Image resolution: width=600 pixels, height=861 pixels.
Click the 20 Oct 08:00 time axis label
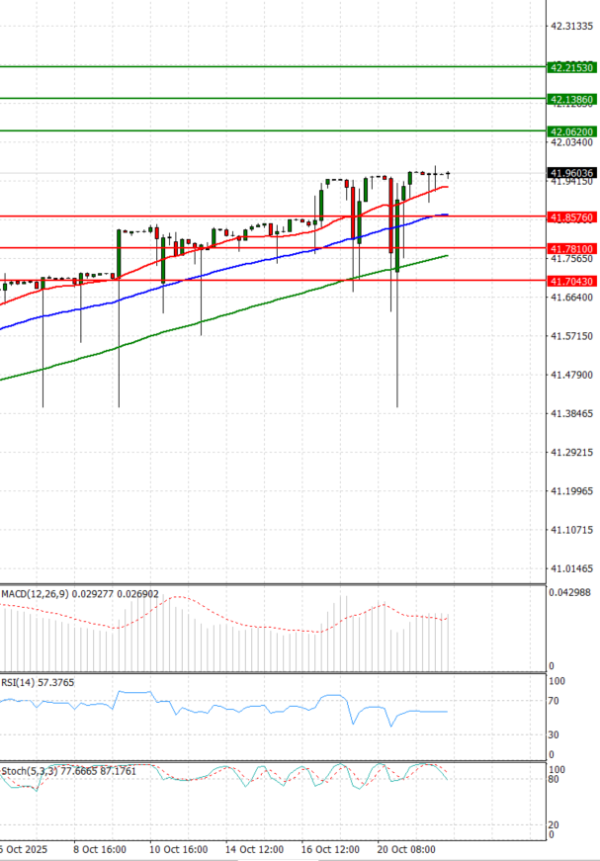(406, 850)
